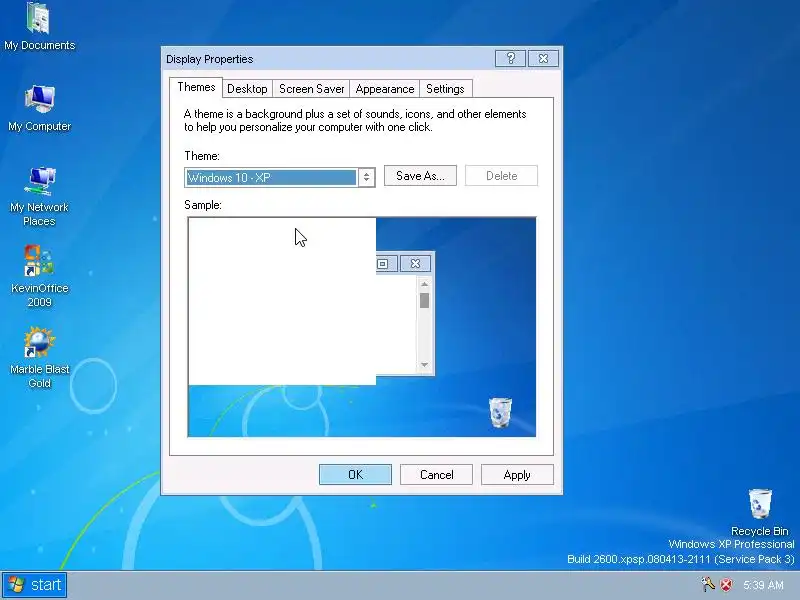Image resolution: width=800 pixels, height=600 pixels.
Task: Open the Theme dropdown arrow
Action: pyautogui.click(x=366, y=178)
